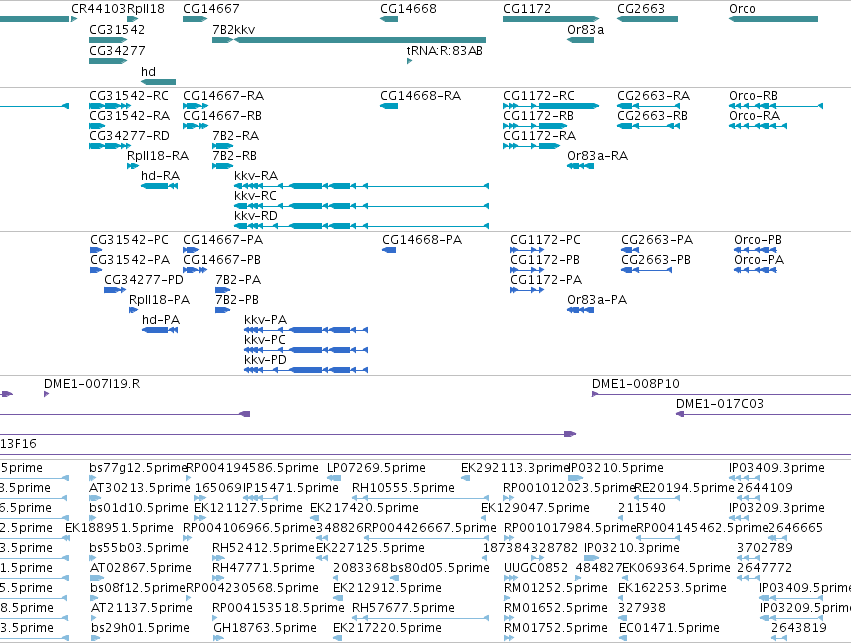This screenshot has height=643, width=851.
Task: Open EST label RH10555.5prime
Action: [403, 488]
